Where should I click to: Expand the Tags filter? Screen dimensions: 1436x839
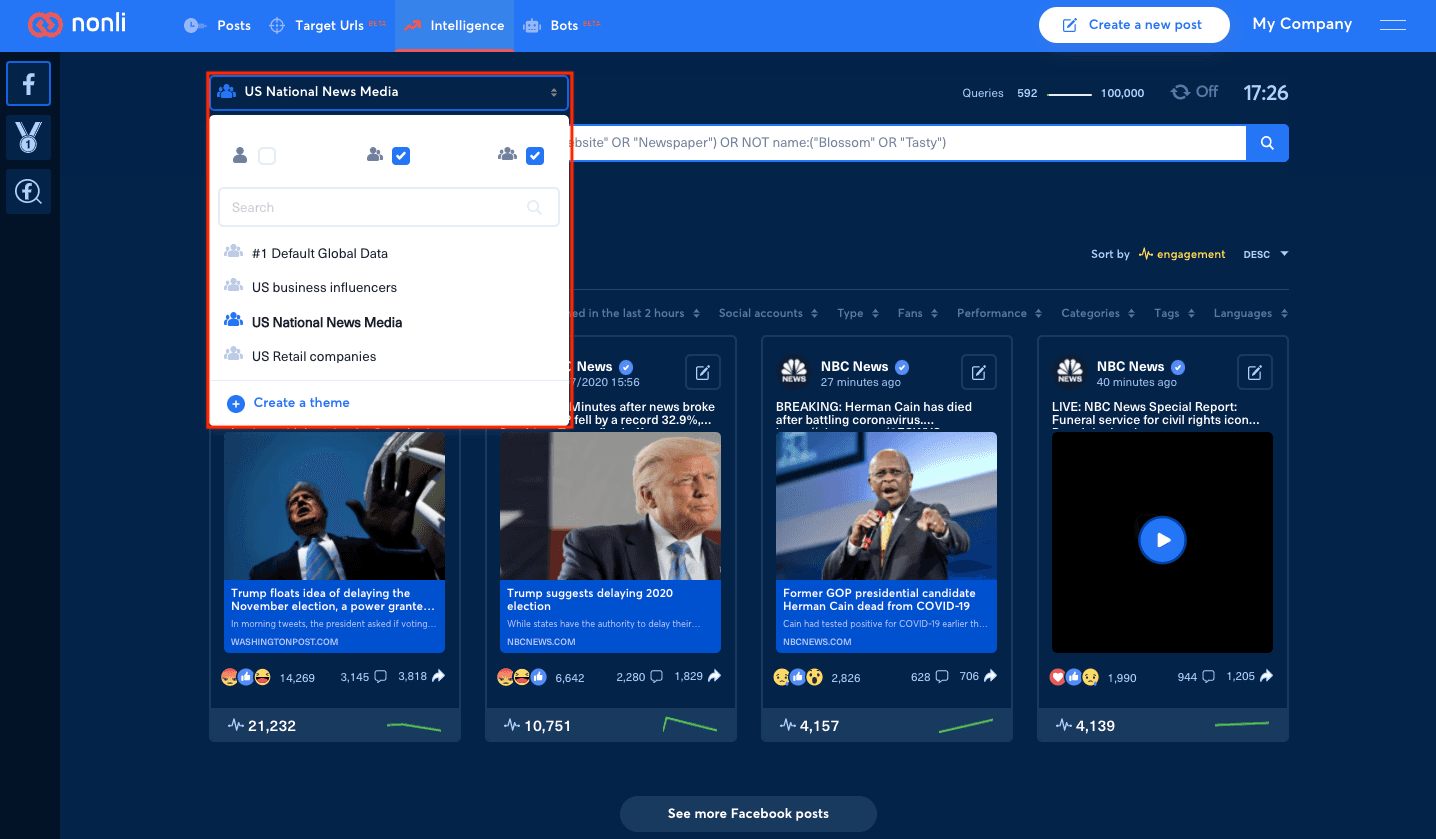click(1174, 313)
